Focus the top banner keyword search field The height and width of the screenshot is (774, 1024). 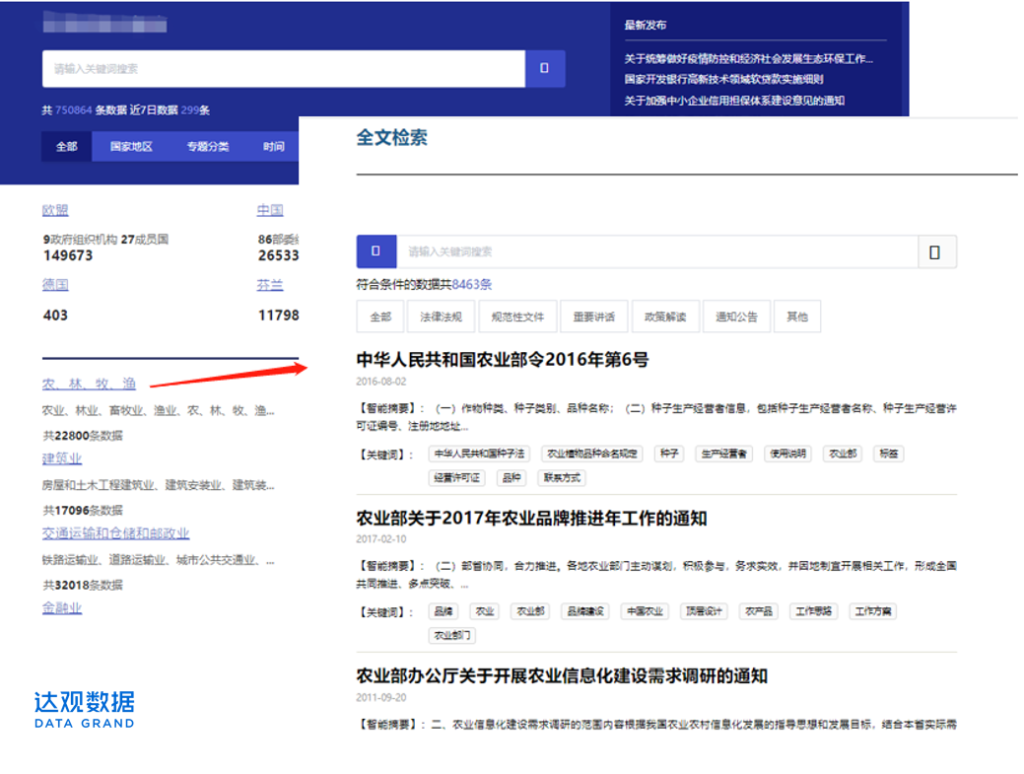283,69
